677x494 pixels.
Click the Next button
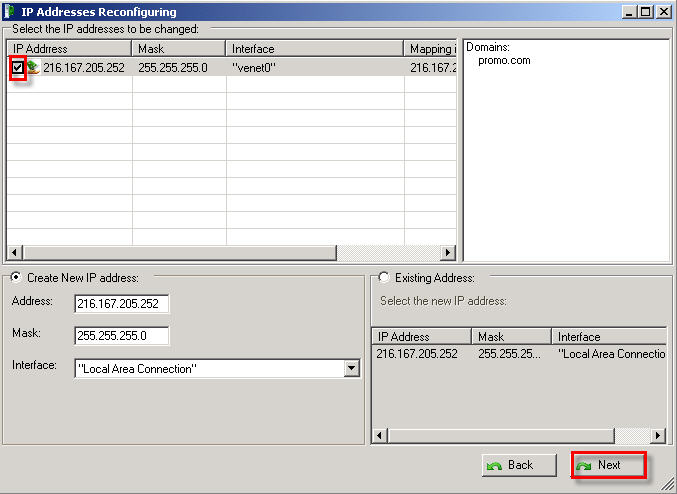pos(609,465)
